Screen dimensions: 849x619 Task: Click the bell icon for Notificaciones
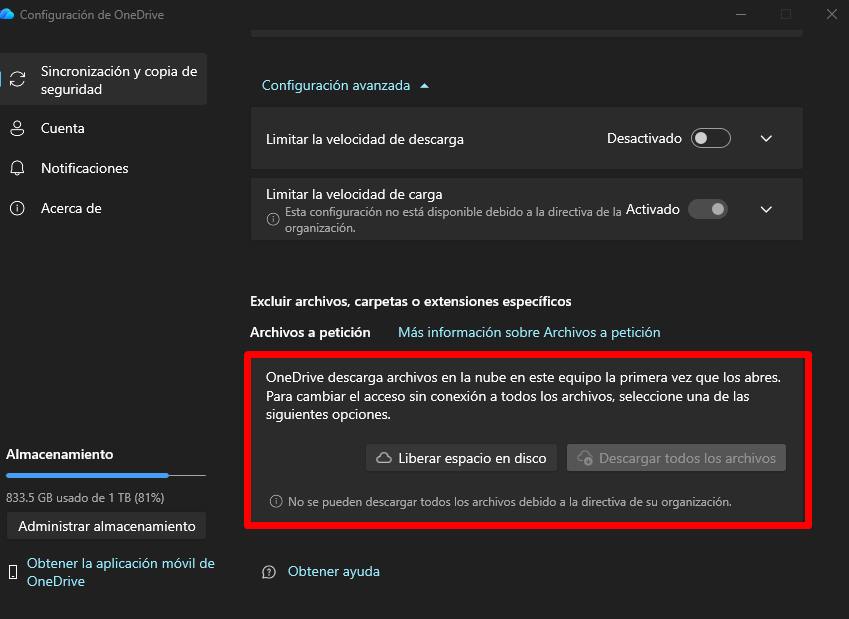tap(17, 168)
